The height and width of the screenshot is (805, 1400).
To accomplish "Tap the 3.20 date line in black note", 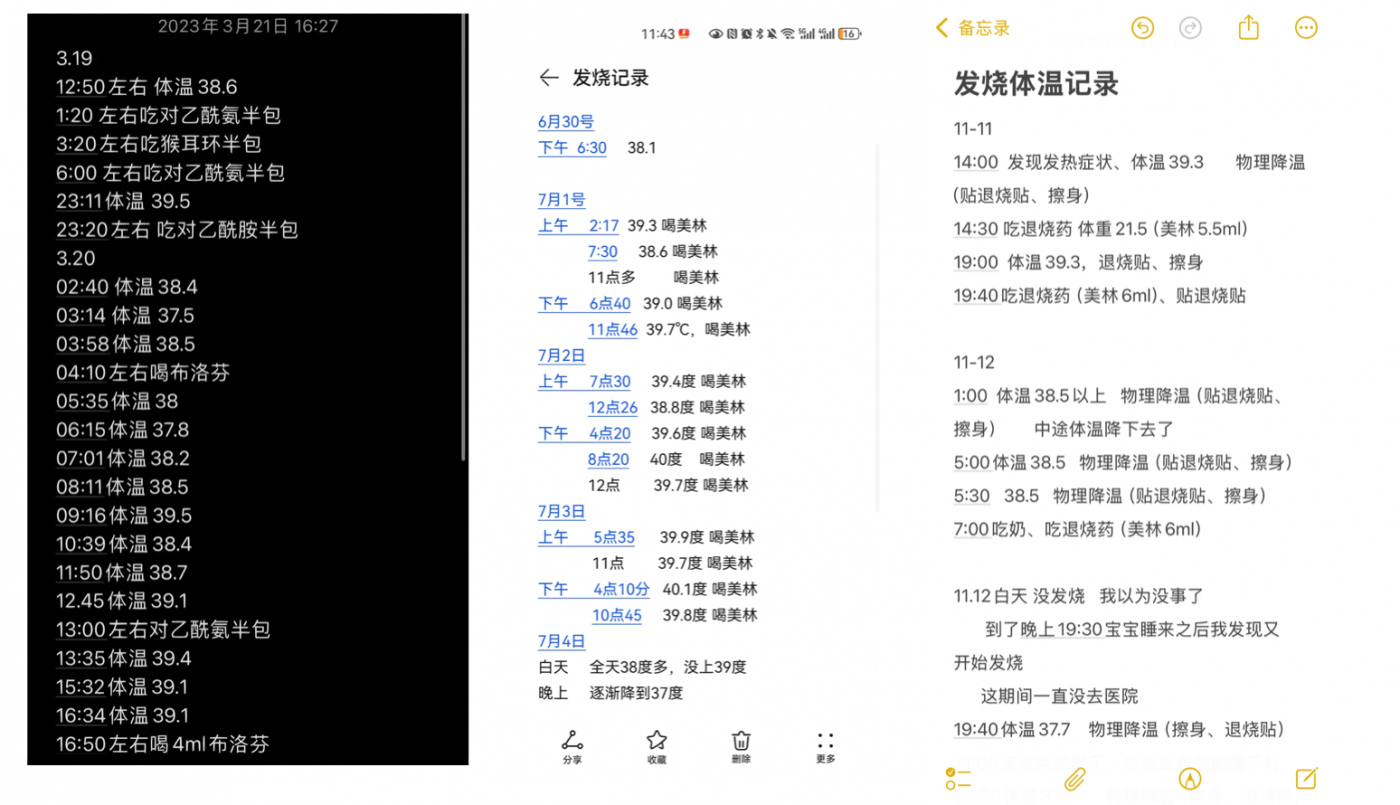I will (76, 259).
